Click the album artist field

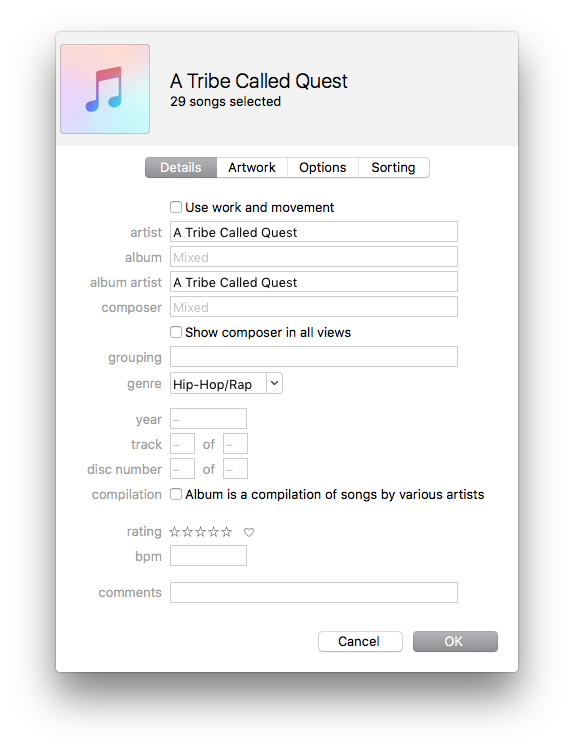tap(314, 282)
